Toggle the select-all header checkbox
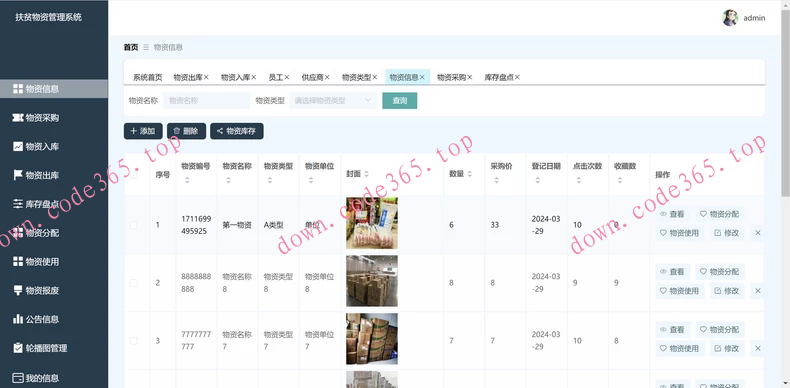790x388 pixels. [133, 174]
